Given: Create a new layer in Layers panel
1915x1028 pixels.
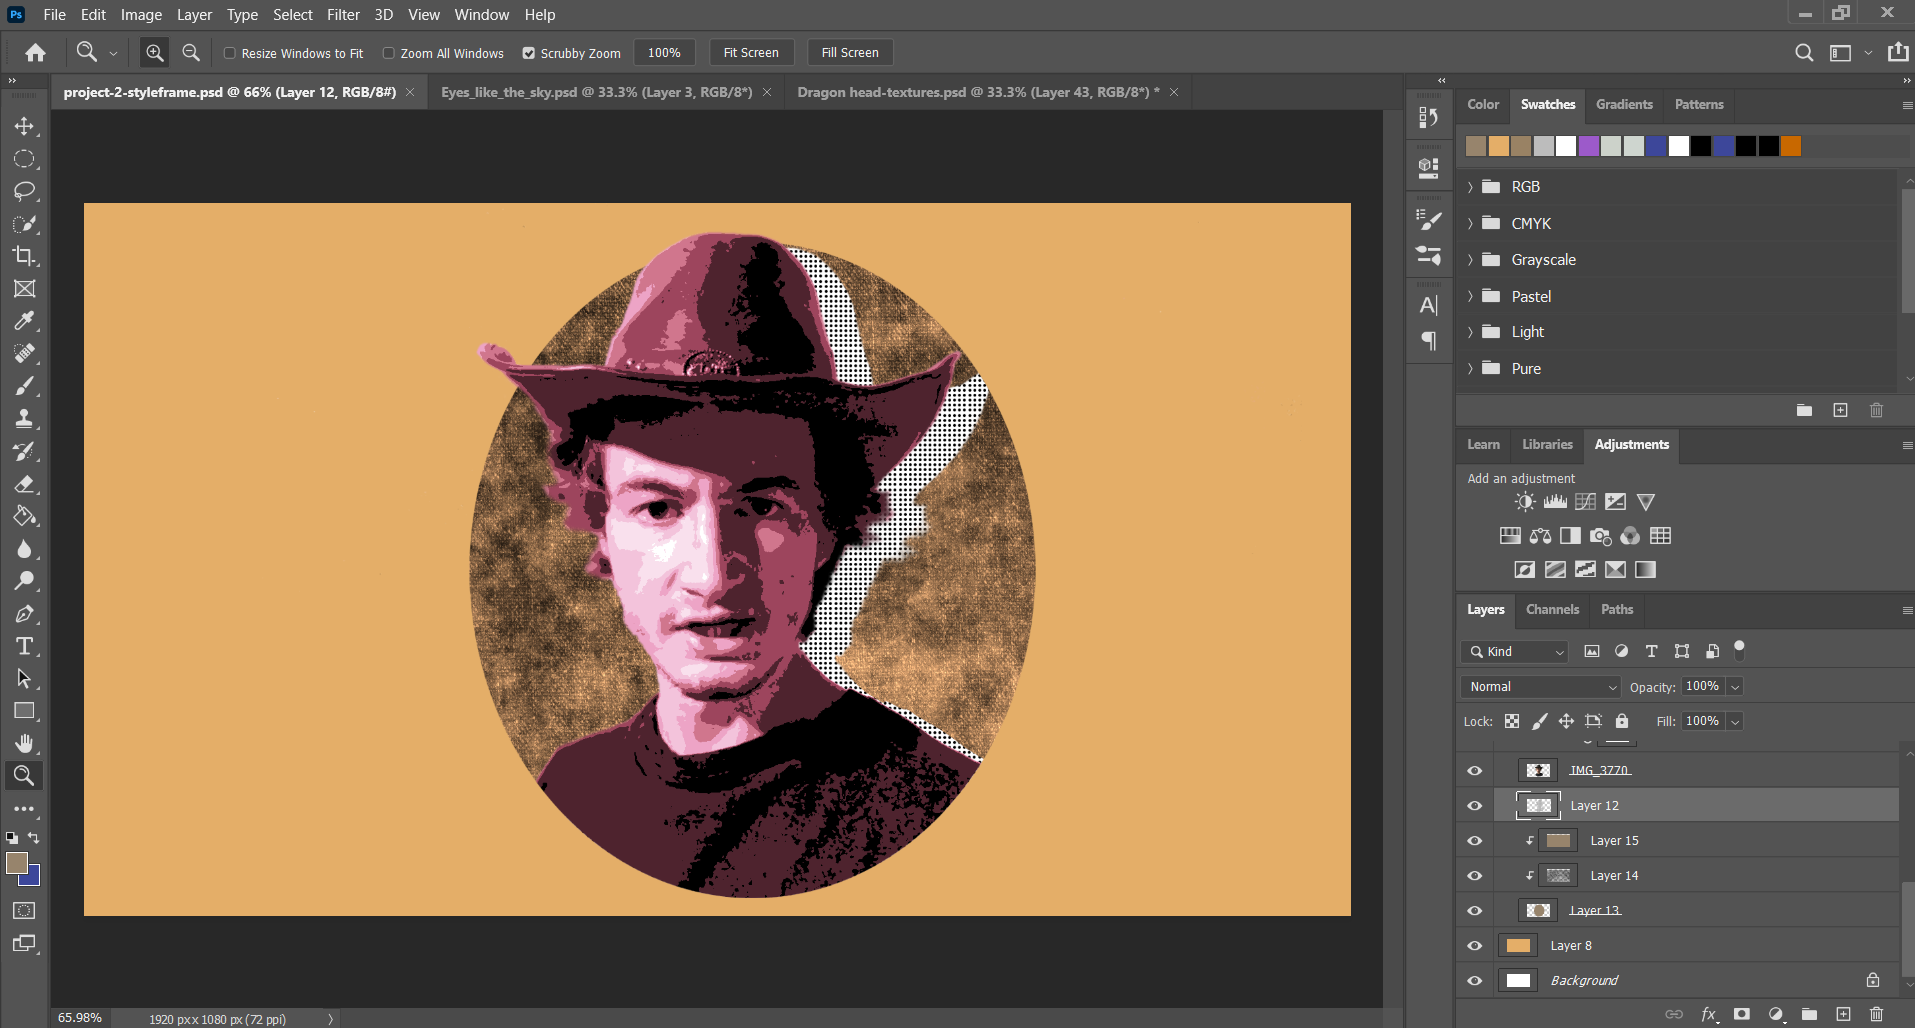Looking at the screenshot, I should 1843,1014.
